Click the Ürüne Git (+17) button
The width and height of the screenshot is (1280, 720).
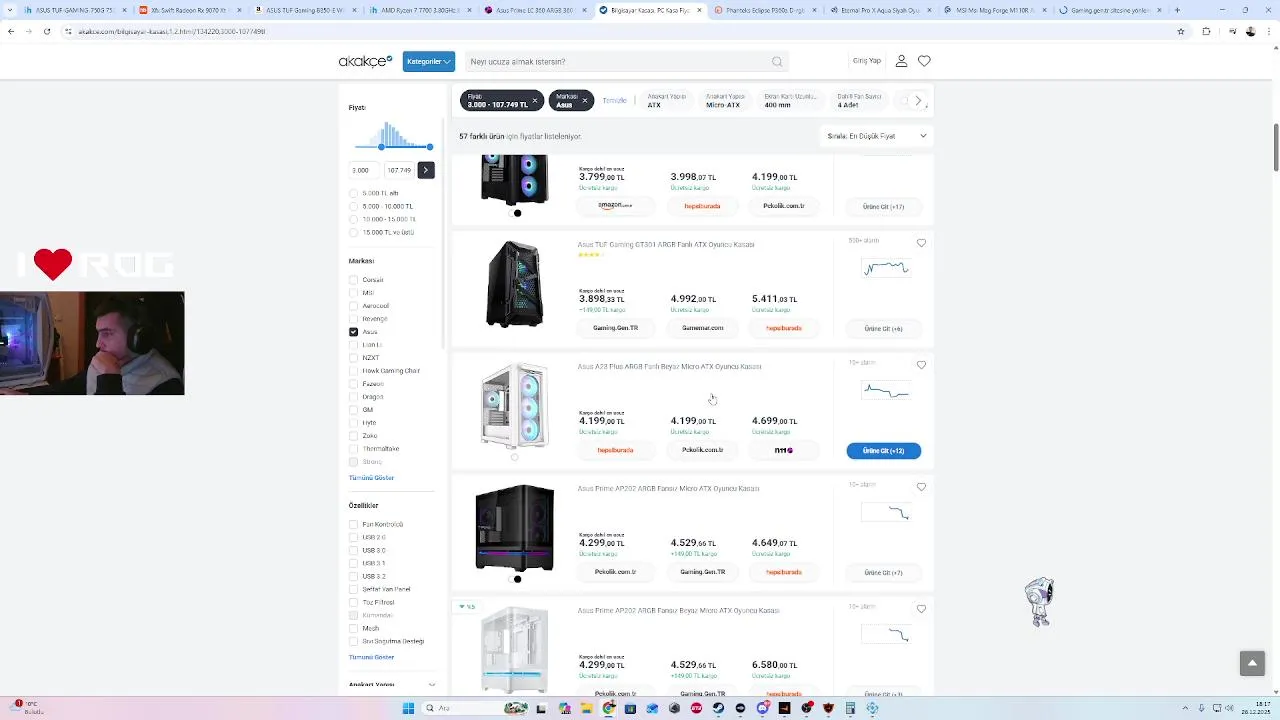click(883, 207)
